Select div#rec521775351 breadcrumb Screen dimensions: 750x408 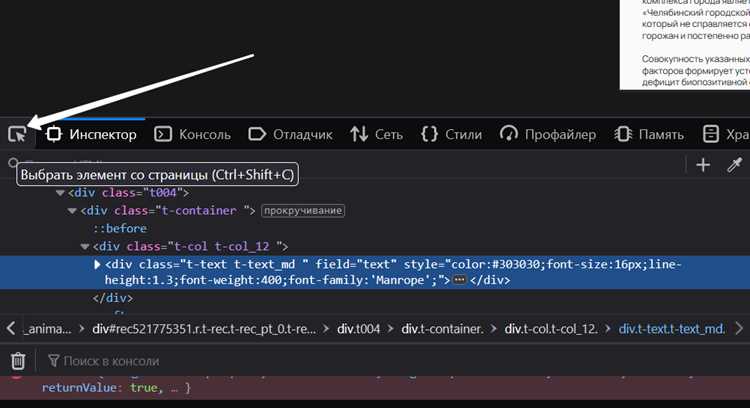point(204,329)
